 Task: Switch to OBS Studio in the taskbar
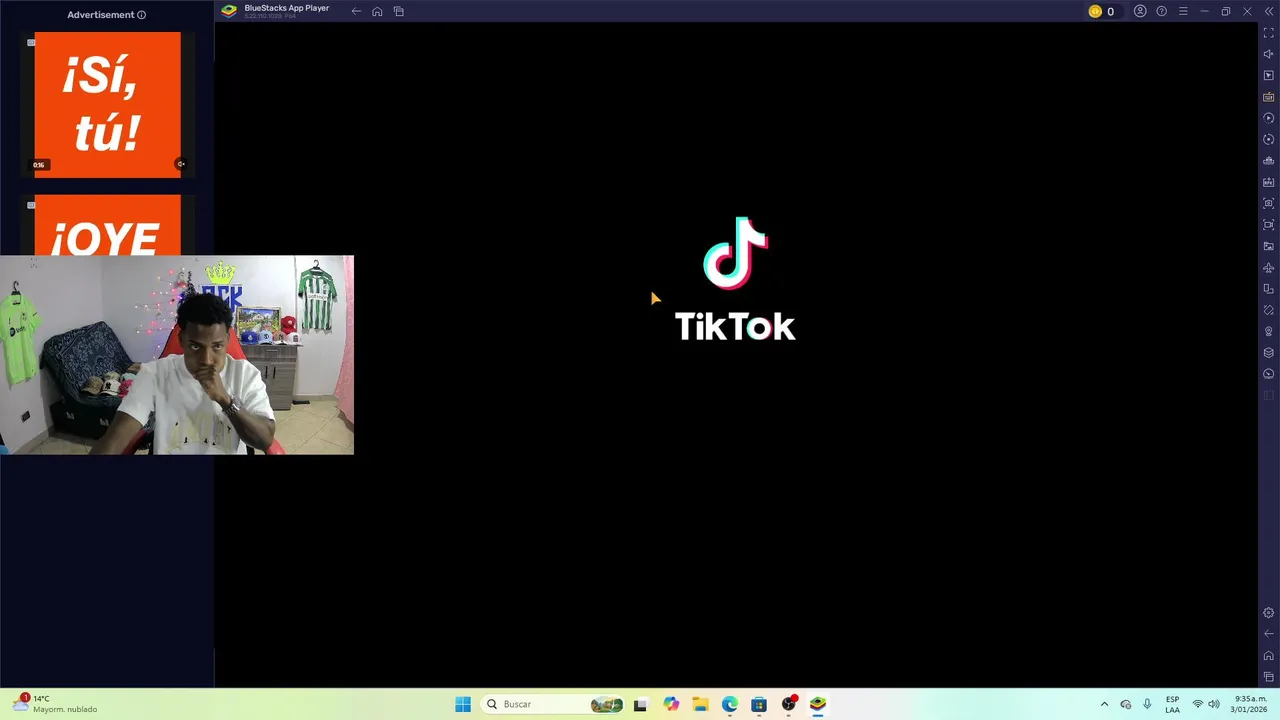click(789, 704)
